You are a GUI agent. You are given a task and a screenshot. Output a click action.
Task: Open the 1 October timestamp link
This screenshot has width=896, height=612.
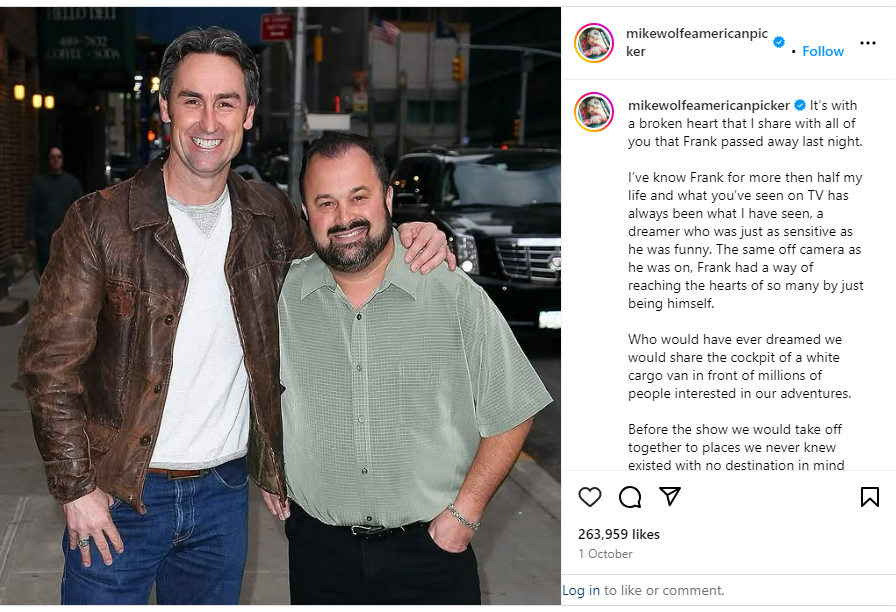click(605, 554)
